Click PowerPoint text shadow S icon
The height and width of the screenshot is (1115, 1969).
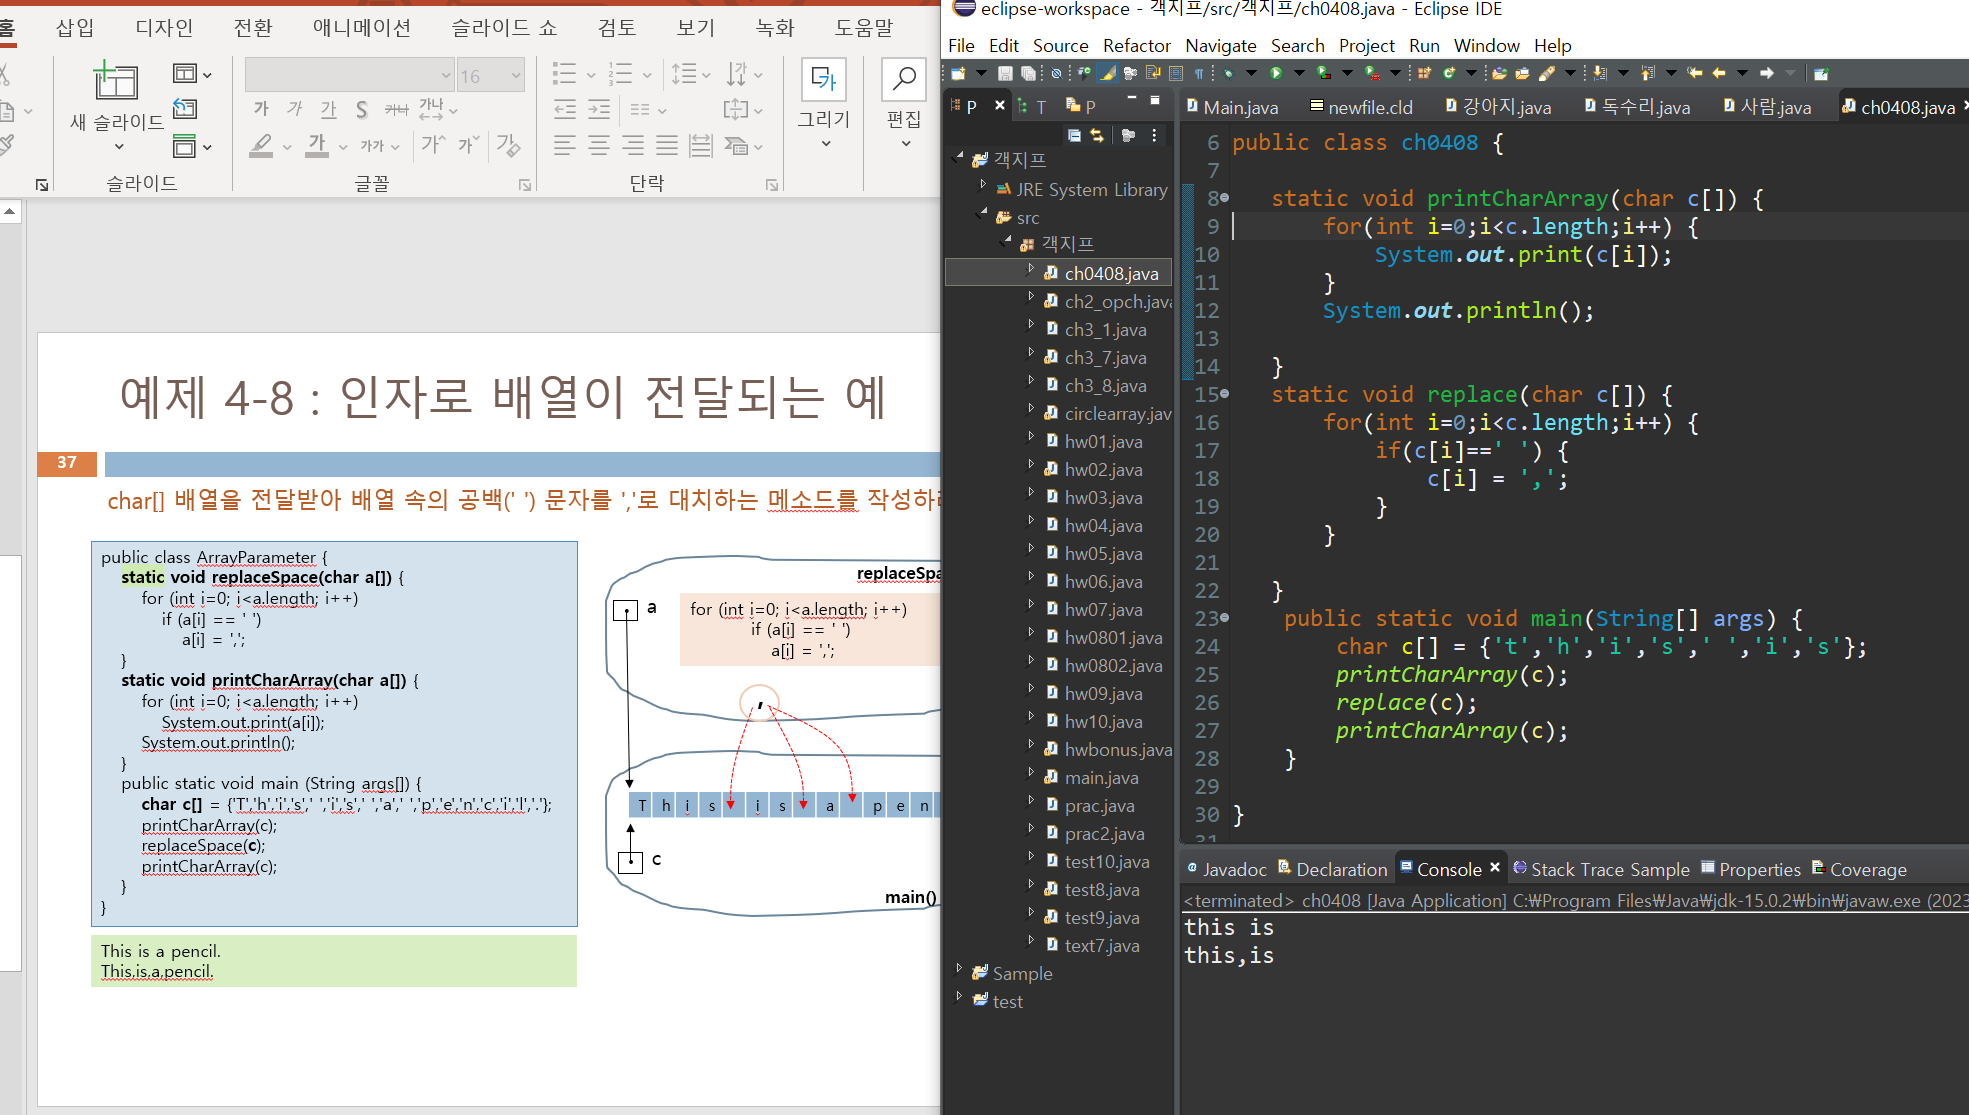(x=361, y=109)
